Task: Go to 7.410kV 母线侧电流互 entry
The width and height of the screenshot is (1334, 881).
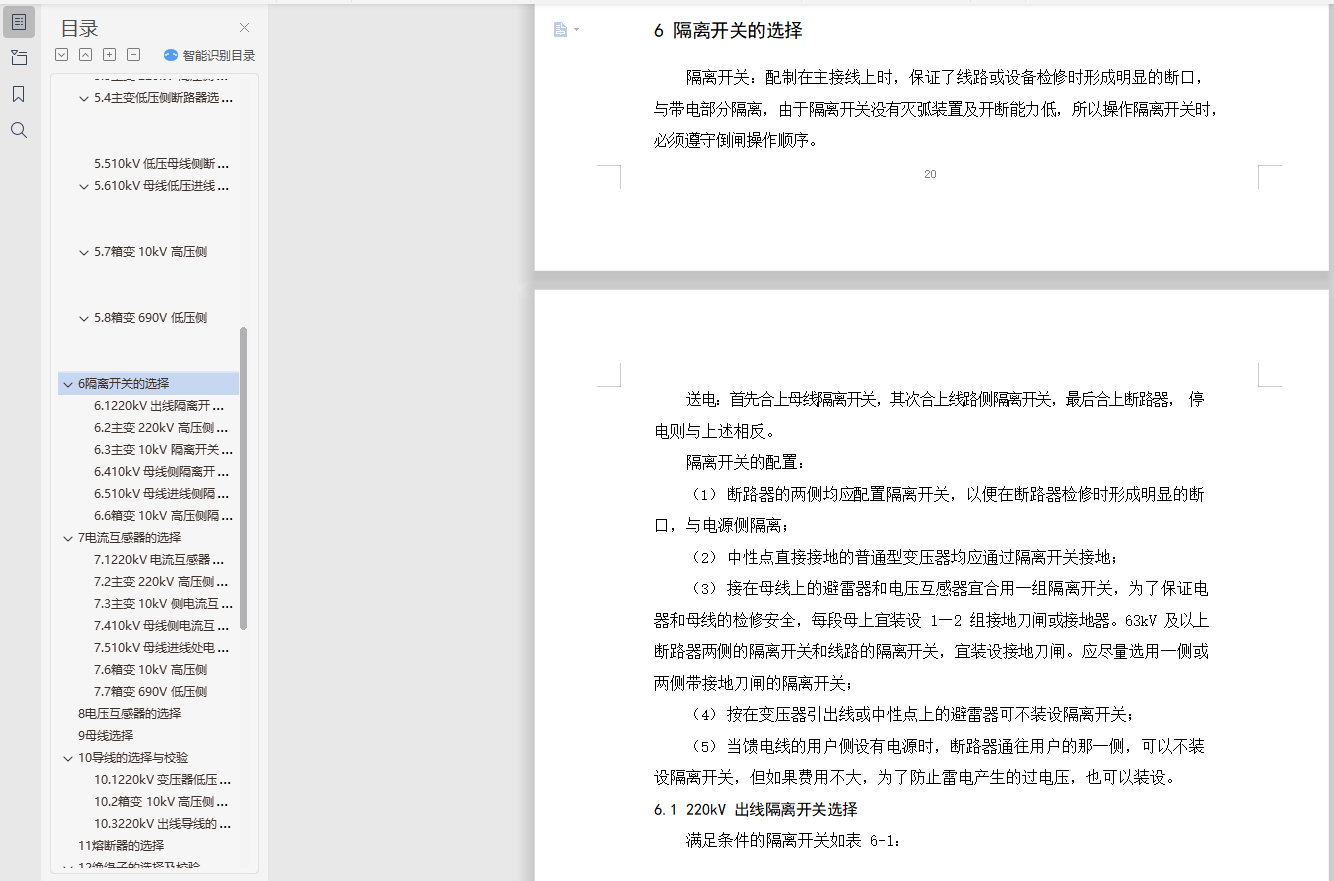Action: [162, 626]
